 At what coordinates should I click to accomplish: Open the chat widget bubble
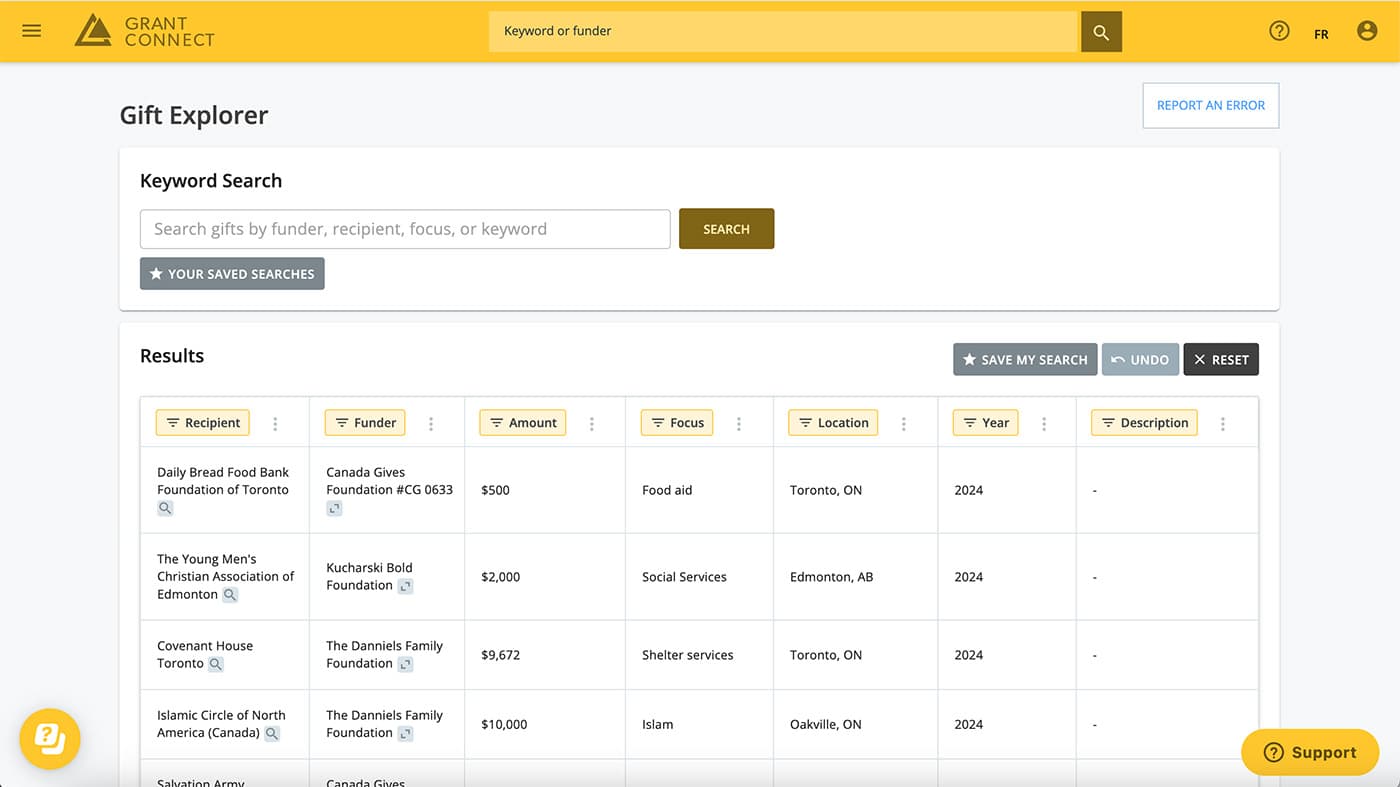(x=50, y=739)
